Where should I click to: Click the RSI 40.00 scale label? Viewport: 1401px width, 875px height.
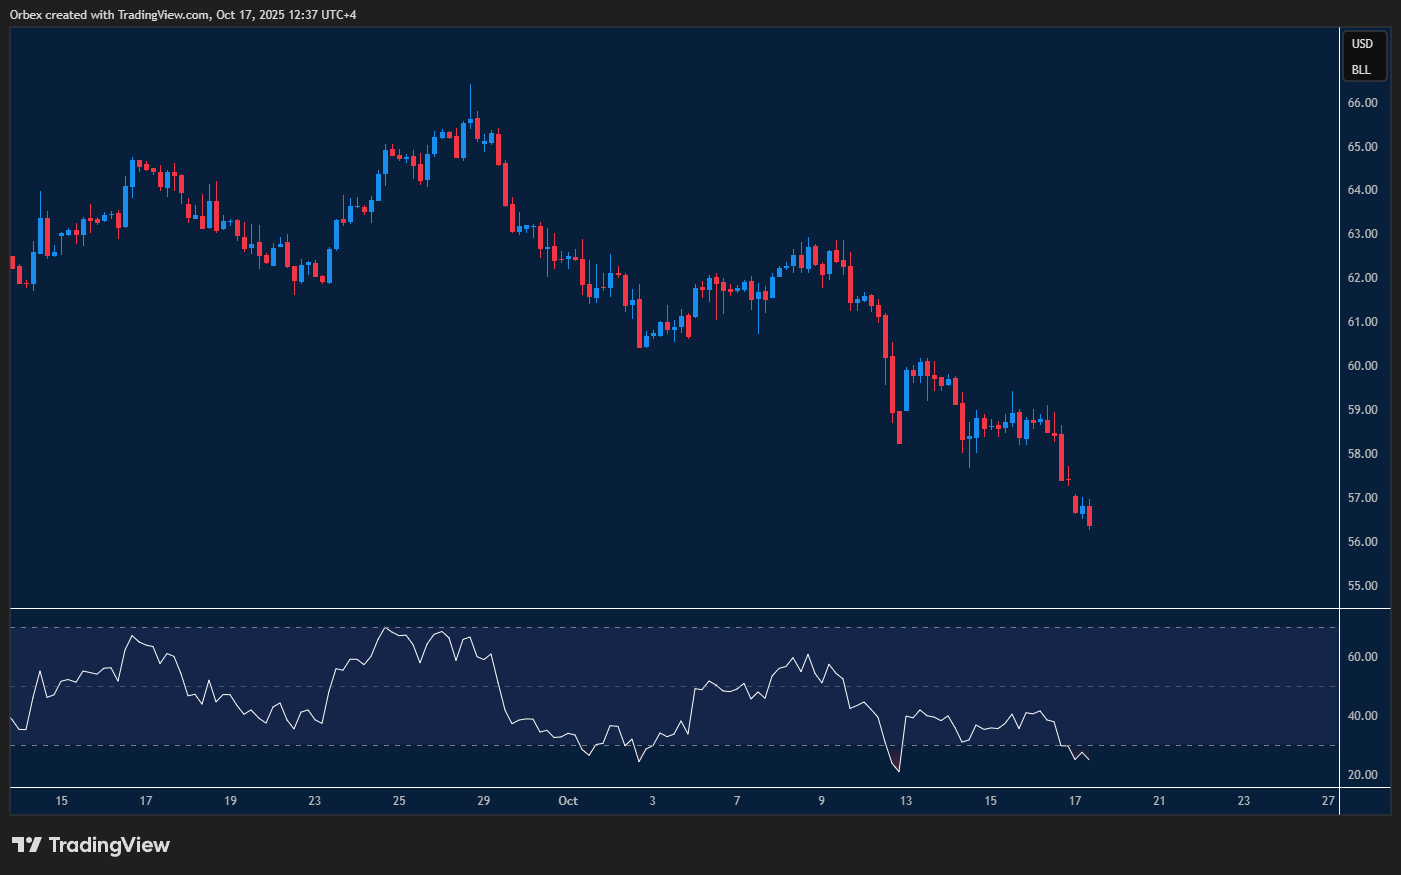point(1362,716)
